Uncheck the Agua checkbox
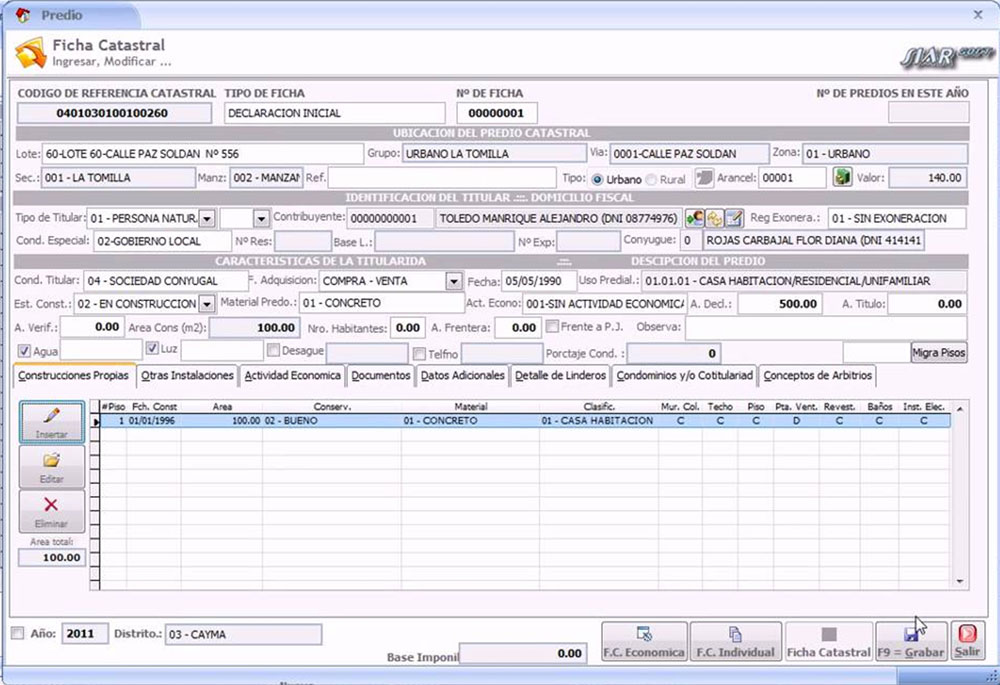 [x=25, y=351]
